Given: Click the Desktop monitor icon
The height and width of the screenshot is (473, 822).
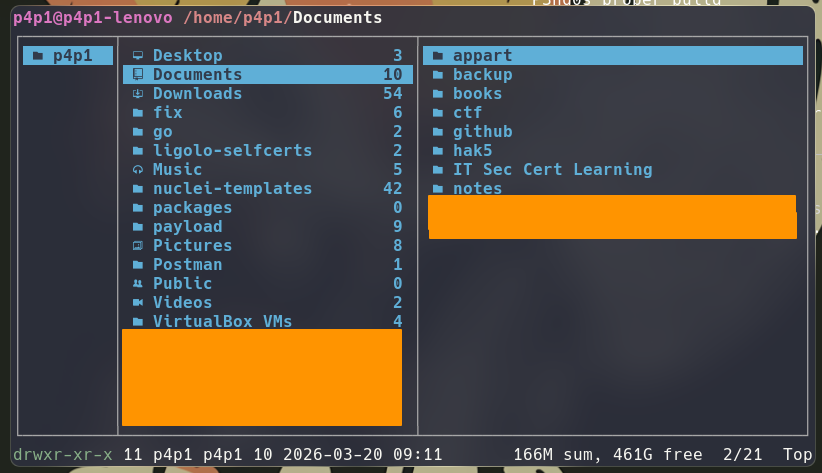Looking at the screenshot, I should (138, 56).
